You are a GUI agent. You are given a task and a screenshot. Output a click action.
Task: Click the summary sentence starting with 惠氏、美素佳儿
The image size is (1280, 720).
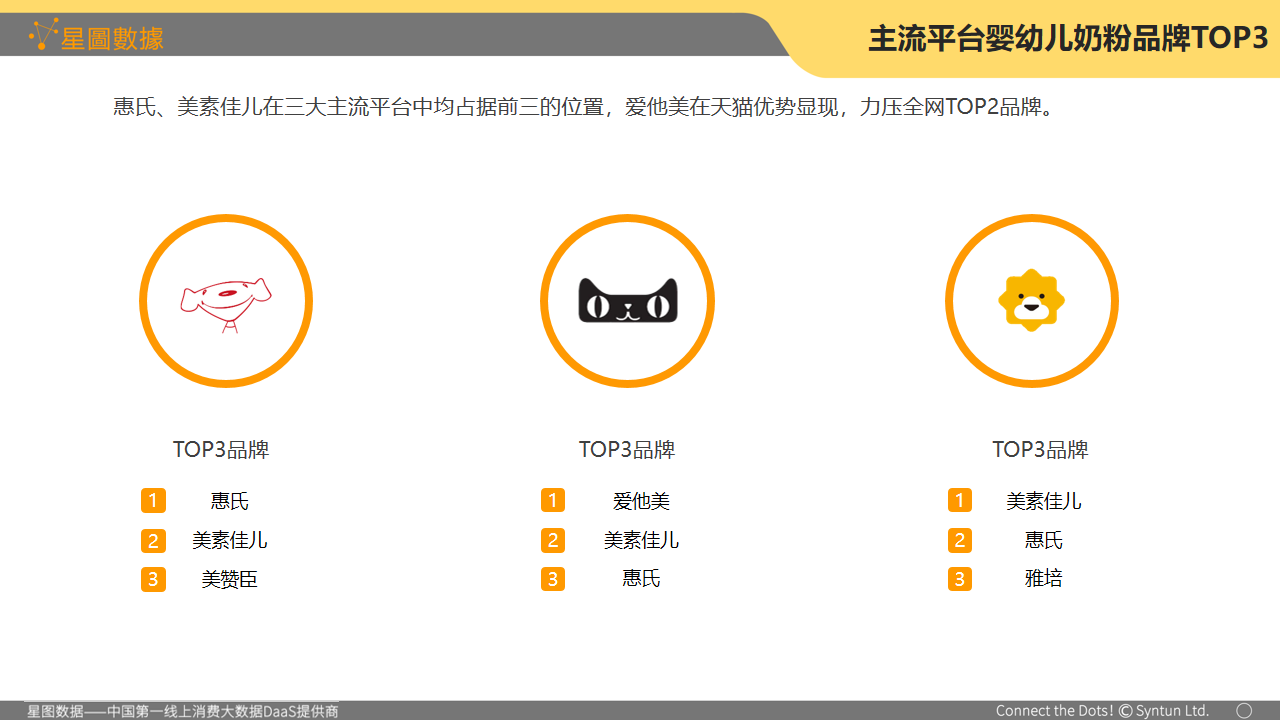tap(585, 107)
